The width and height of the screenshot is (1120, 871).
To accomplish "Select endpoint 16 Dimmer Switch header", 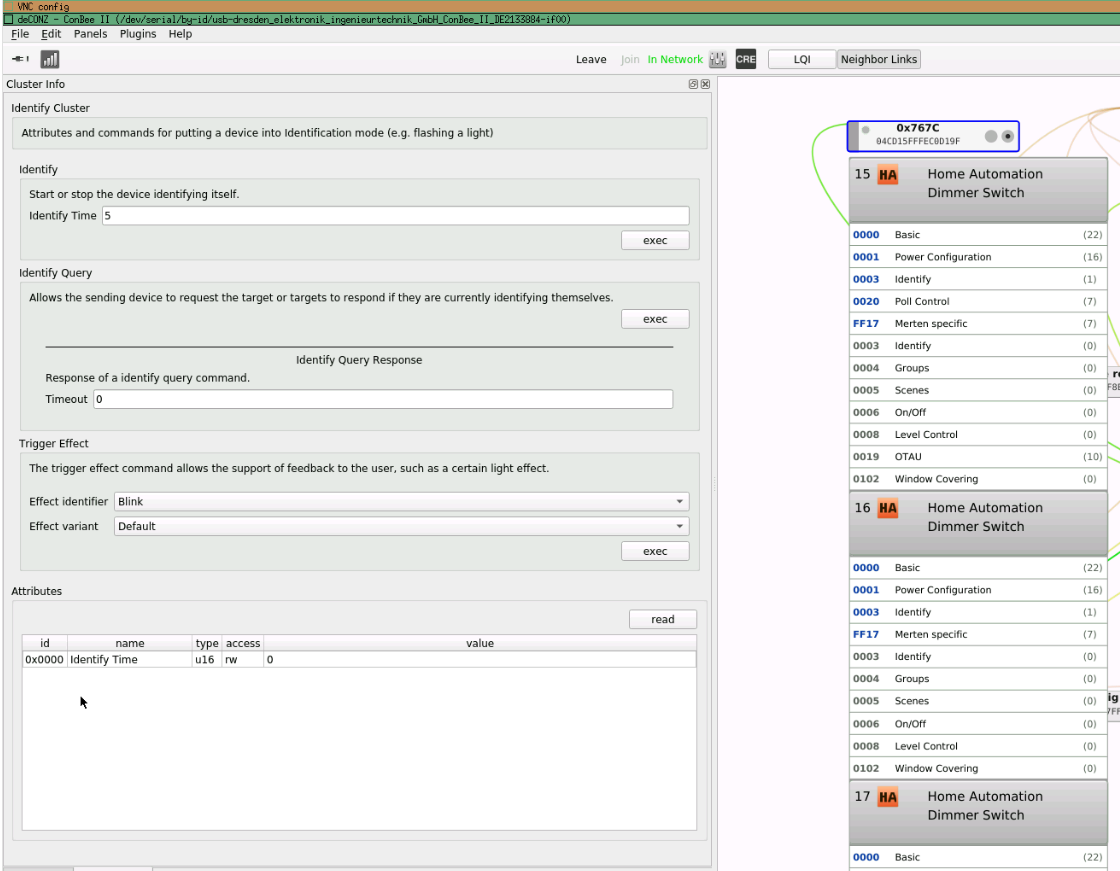I will 978,524.
